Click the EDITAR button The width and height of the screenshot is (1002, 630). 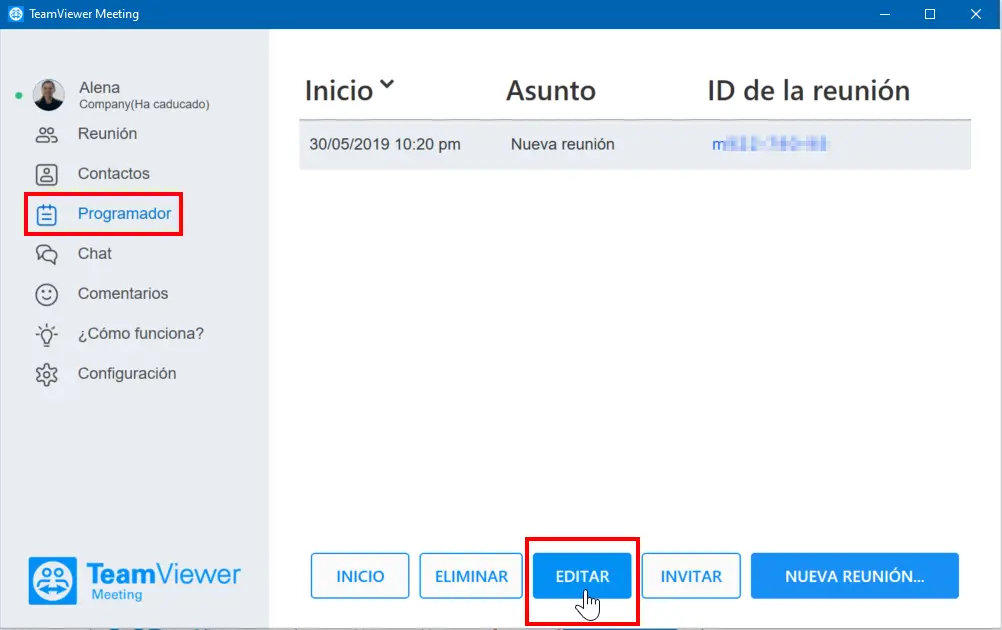[582, 576]
